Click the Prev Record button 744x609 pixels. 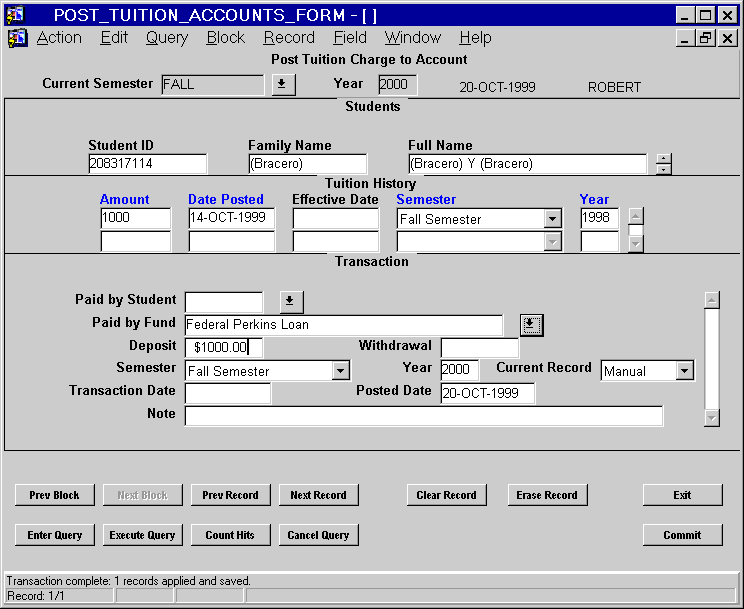pos(231,495)
